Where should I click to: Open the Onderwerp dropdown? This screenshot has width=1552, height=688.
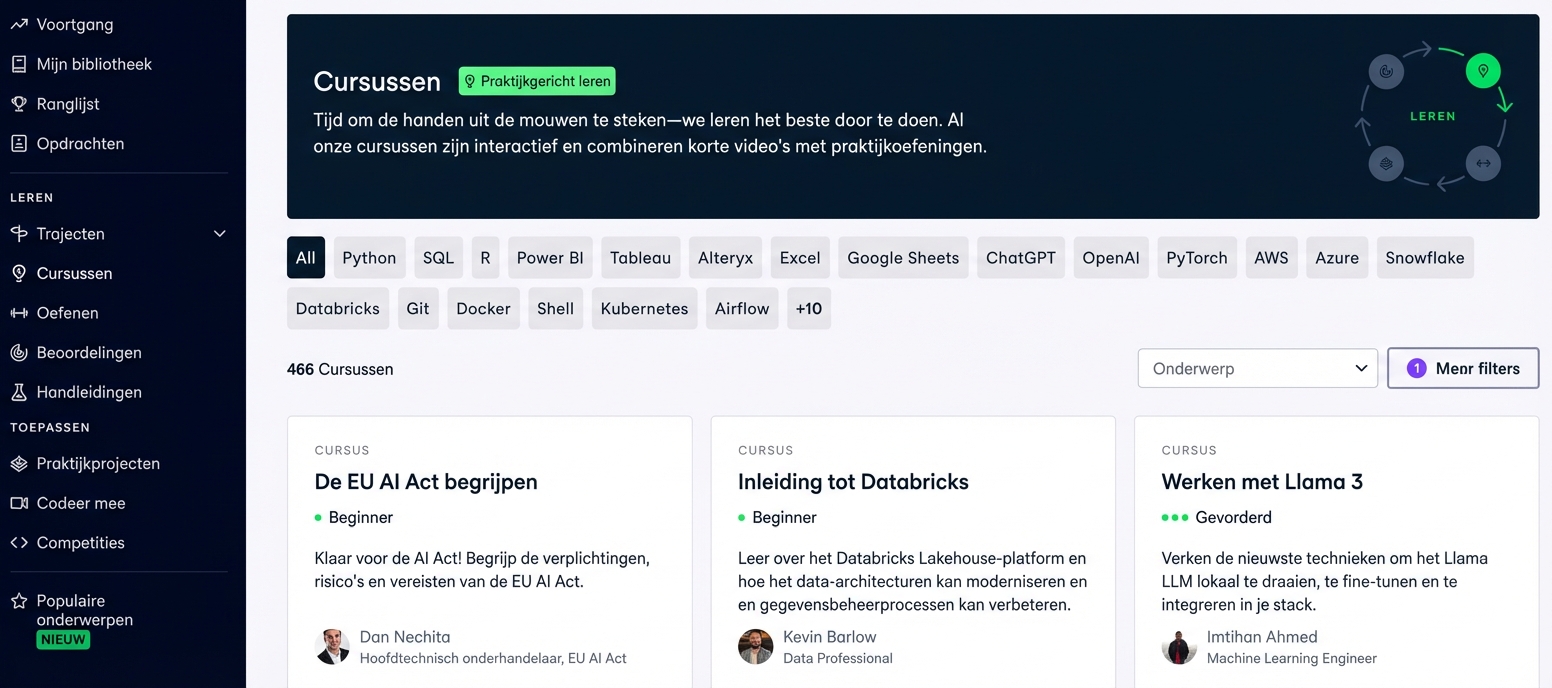coord(1257,368)
